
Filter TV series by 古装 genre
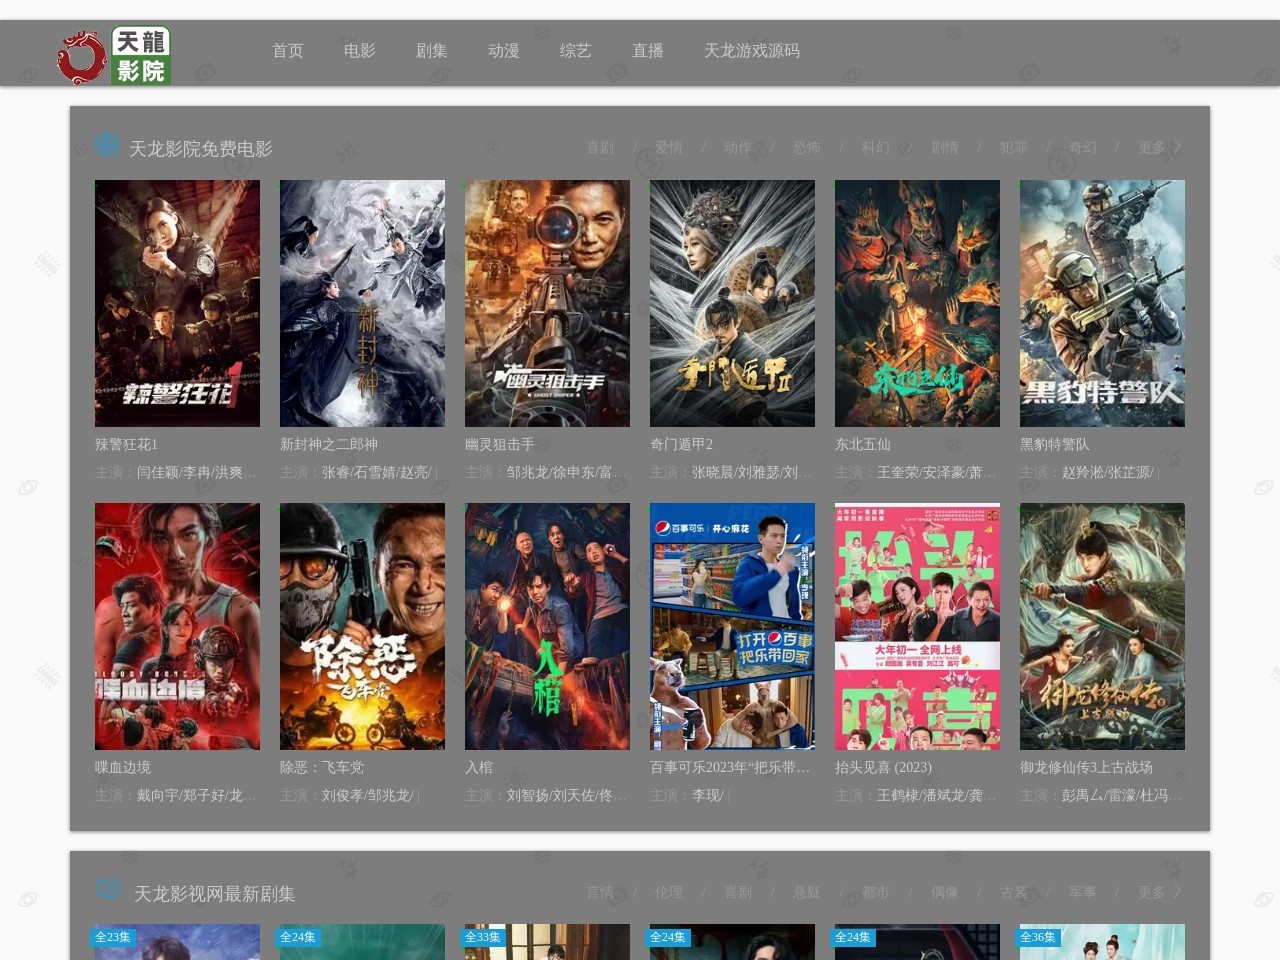pyautogui.click(x=1014, y=892)
